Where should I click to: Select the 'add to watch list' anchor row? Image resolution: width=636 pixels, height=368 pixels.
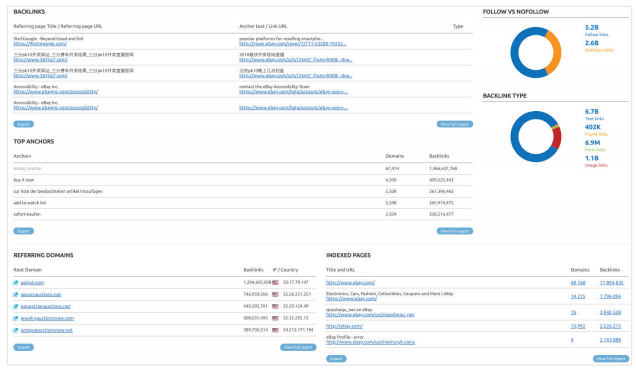[243, 203]
